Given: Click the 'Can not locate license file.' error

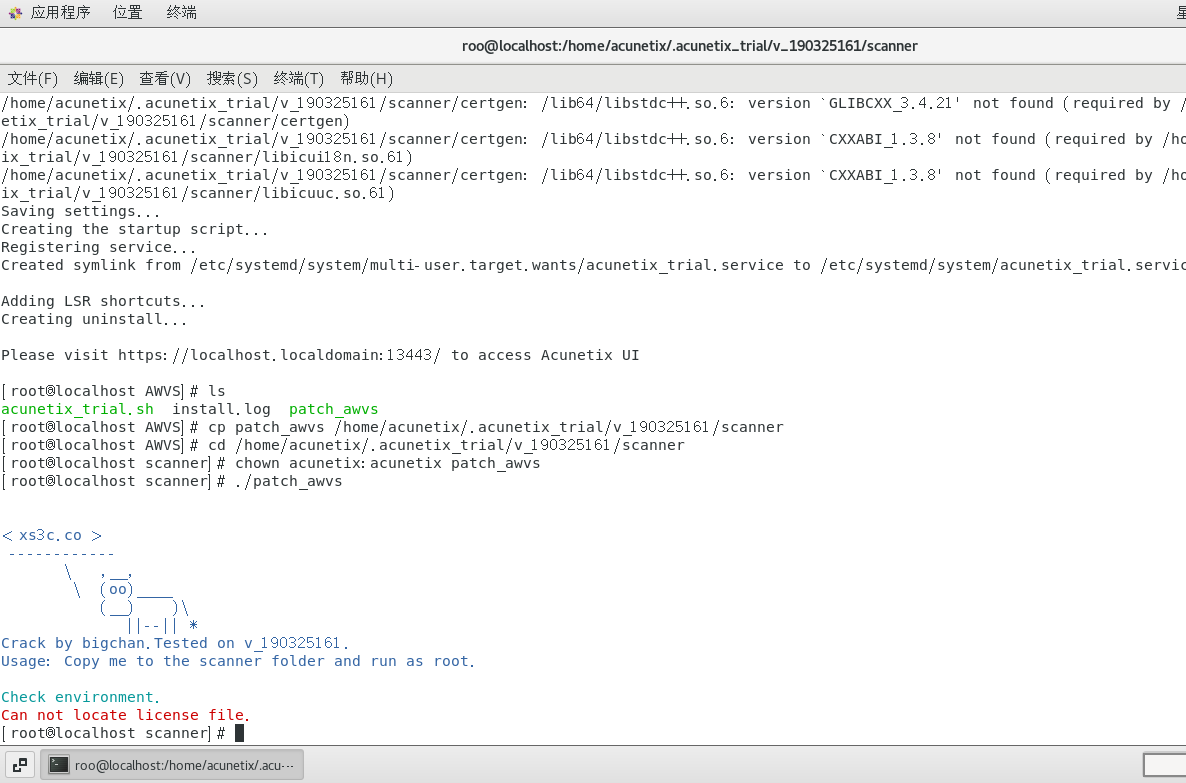Looking at the screenshot, I should pos(126,715).
